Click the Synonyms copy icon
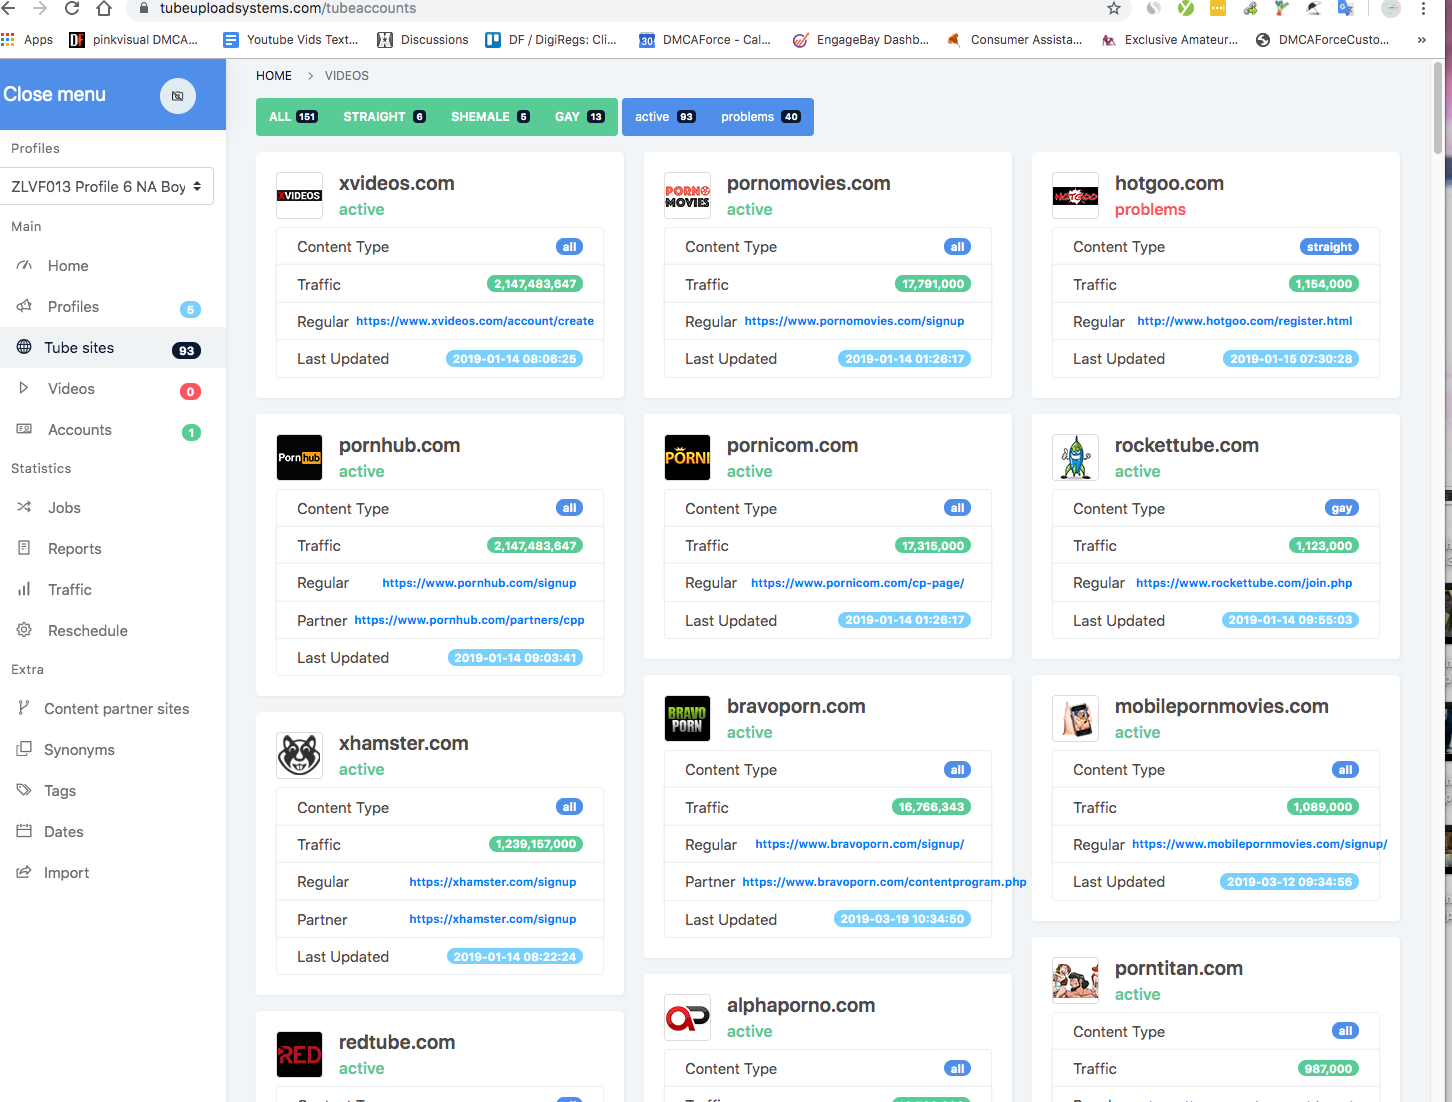The width and height of the screenshot is (1452, 1102). click(x=24, y=749)
